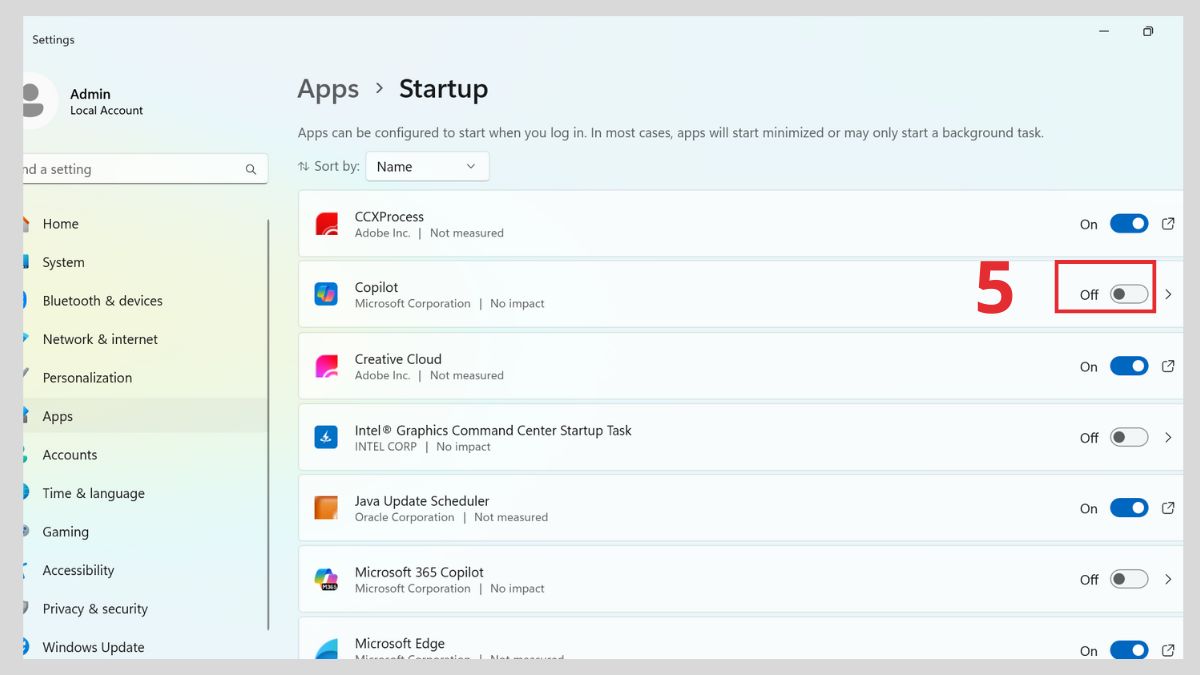The width and height of the screenshot is (1200, 675).
Task: Open the Sort by Name dropdown
Action: pyautogui.click(x=427, y=167)
